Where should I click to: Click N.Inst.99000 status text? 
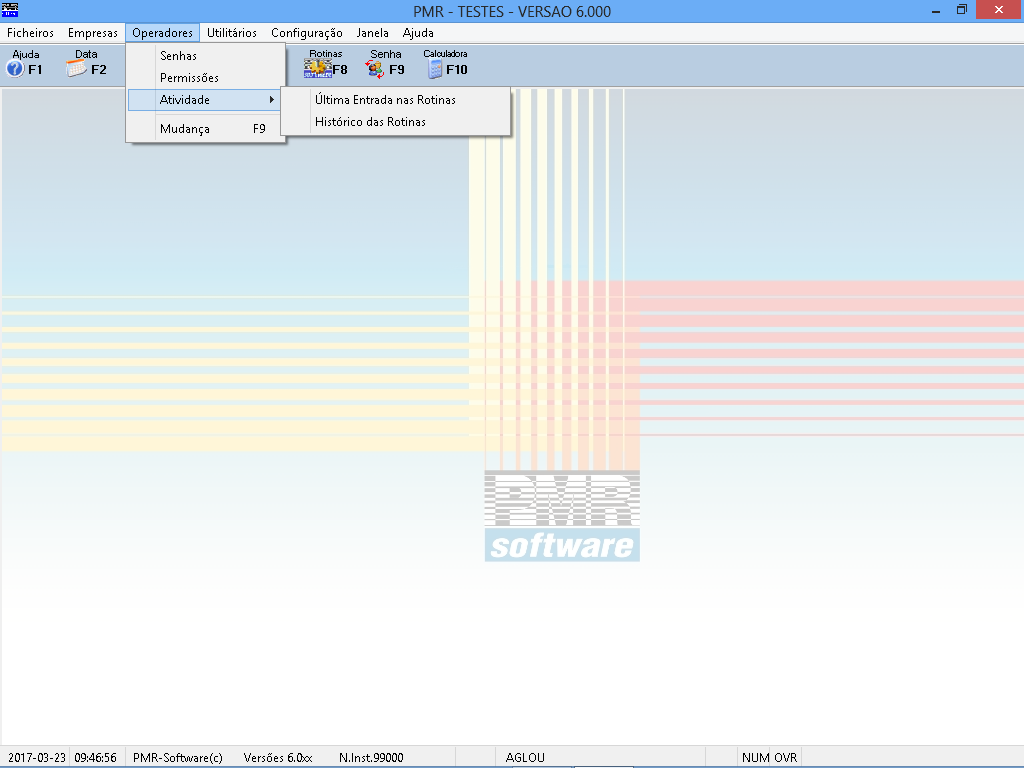(371, 758)
